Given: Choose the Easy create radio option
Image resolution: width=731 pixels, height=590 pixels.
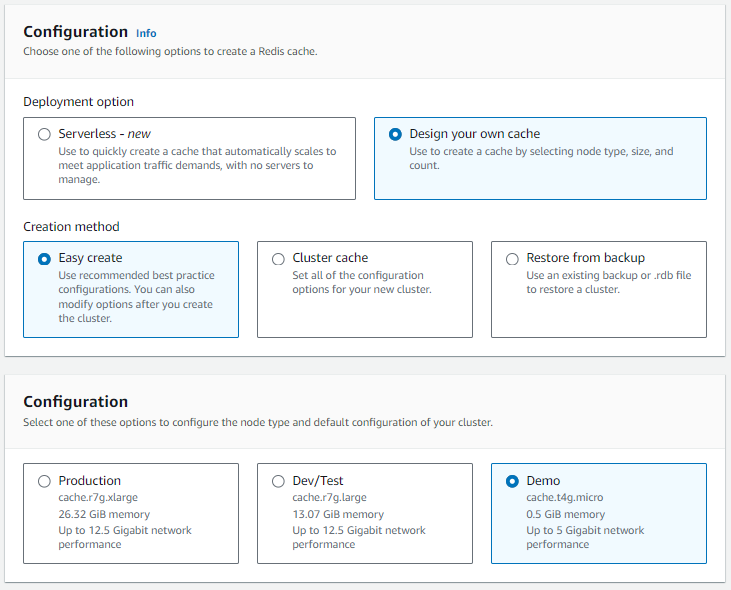Looking at the screenshot, I should click(x=44, y=259).
